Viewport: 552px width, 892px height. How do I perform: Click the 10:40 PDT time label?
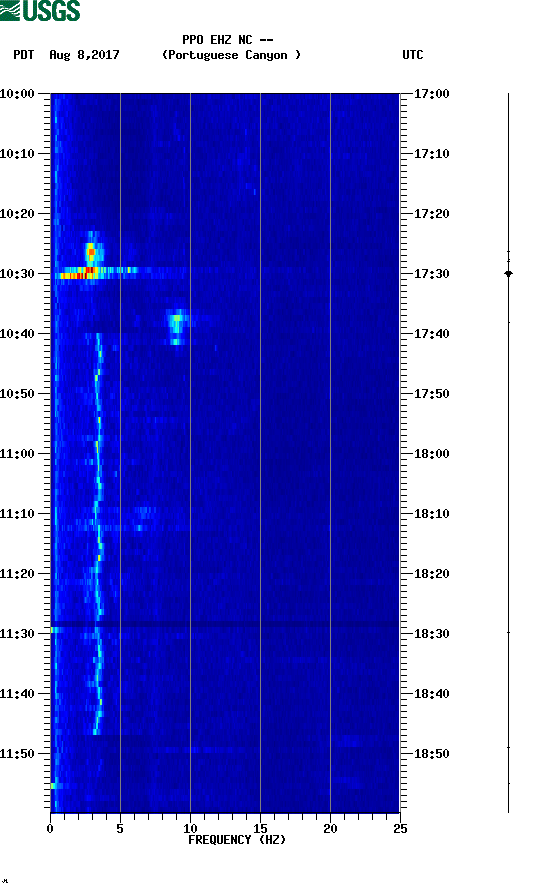point(17,334)
